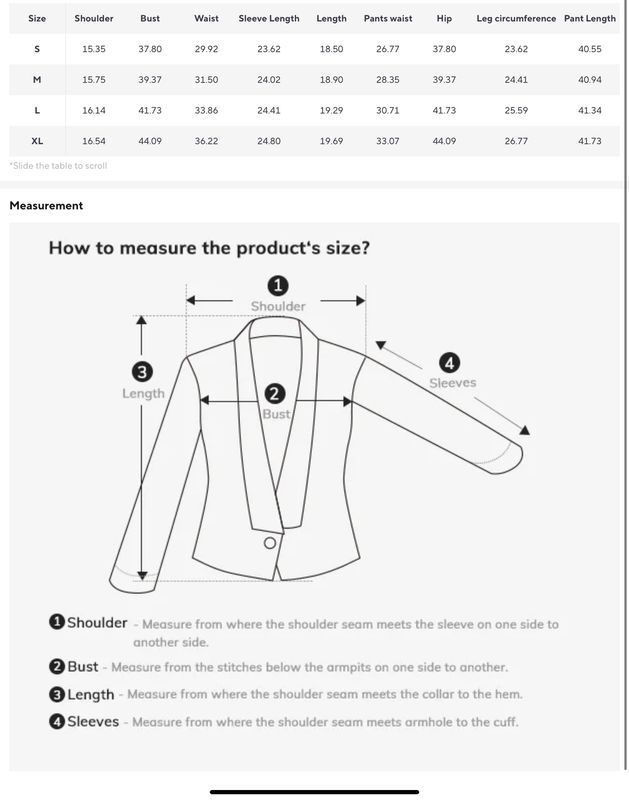This screenshot has height=800, width=629.
Task: Click the bullet 2 icon beside Bust description
Action: click(x=57, y=666)
